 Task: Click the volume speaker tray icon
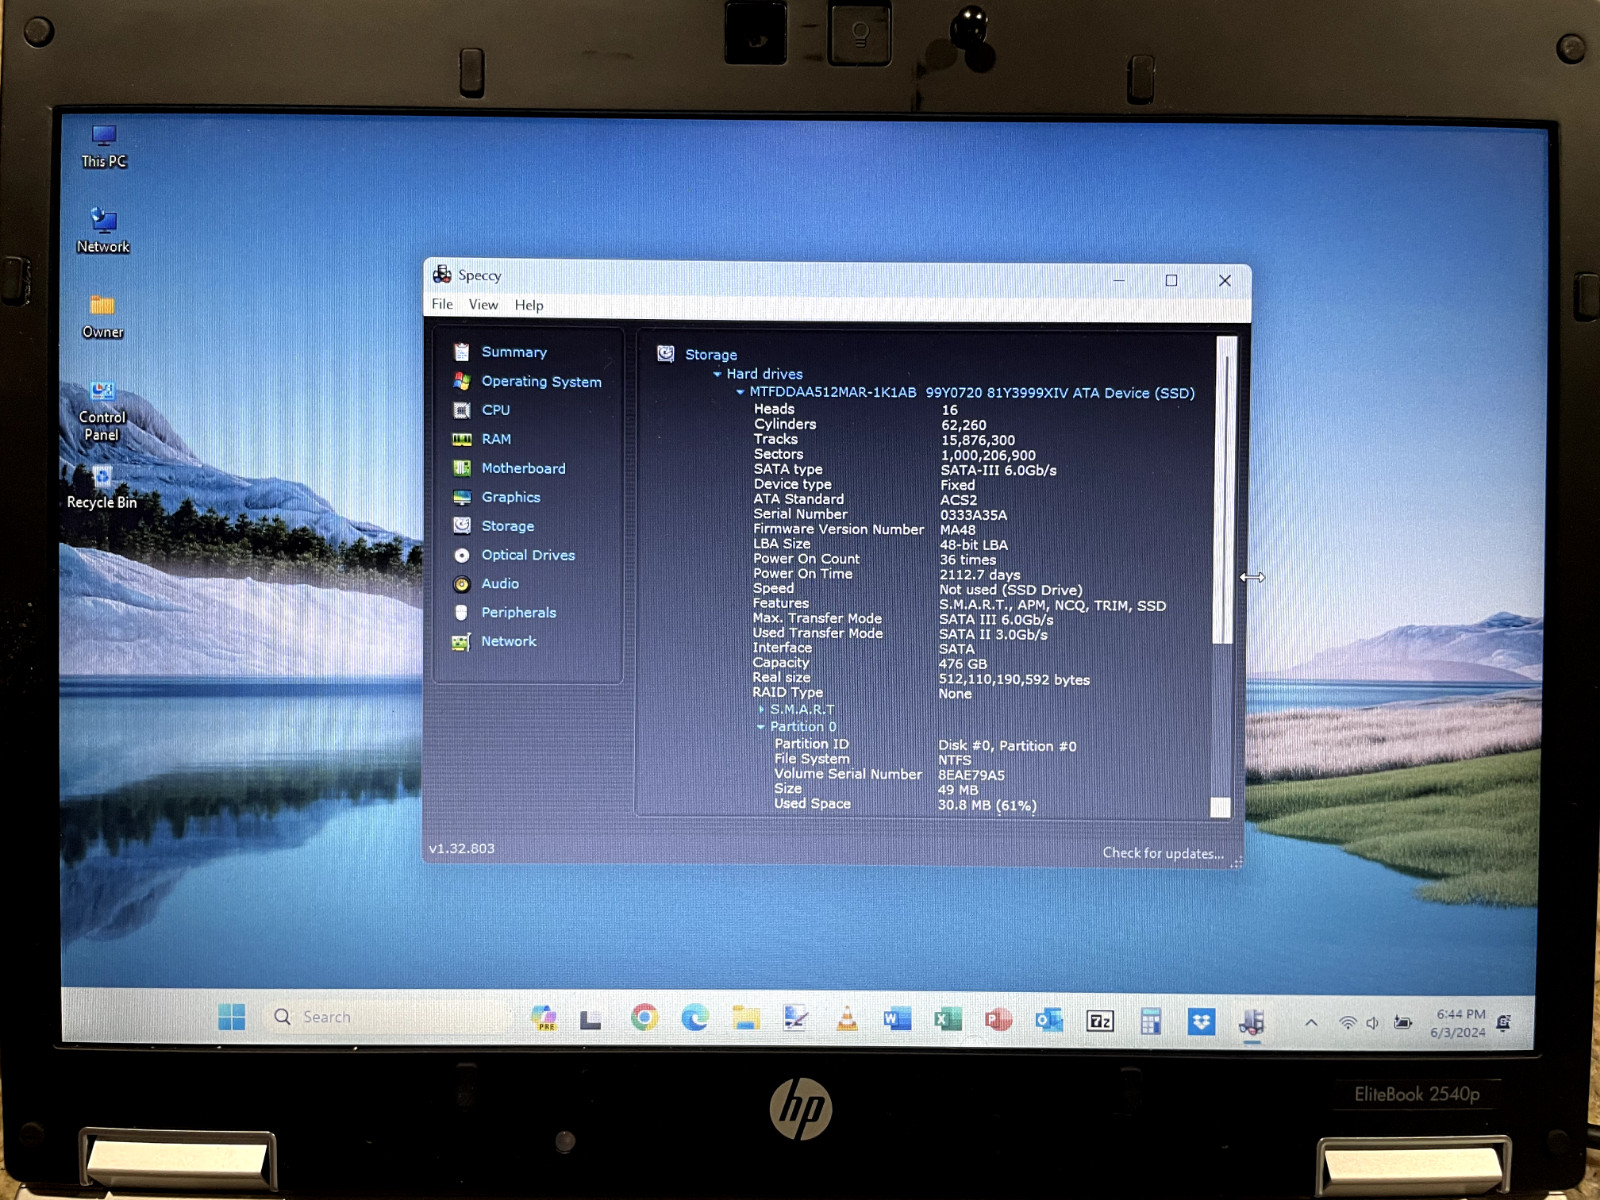pos(1373,1022)
